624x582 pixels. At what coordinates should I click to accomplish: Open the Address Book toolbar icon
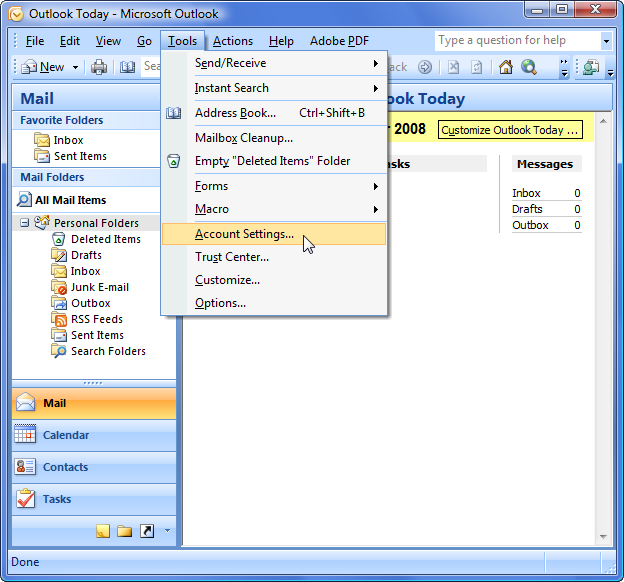point(127,67)
